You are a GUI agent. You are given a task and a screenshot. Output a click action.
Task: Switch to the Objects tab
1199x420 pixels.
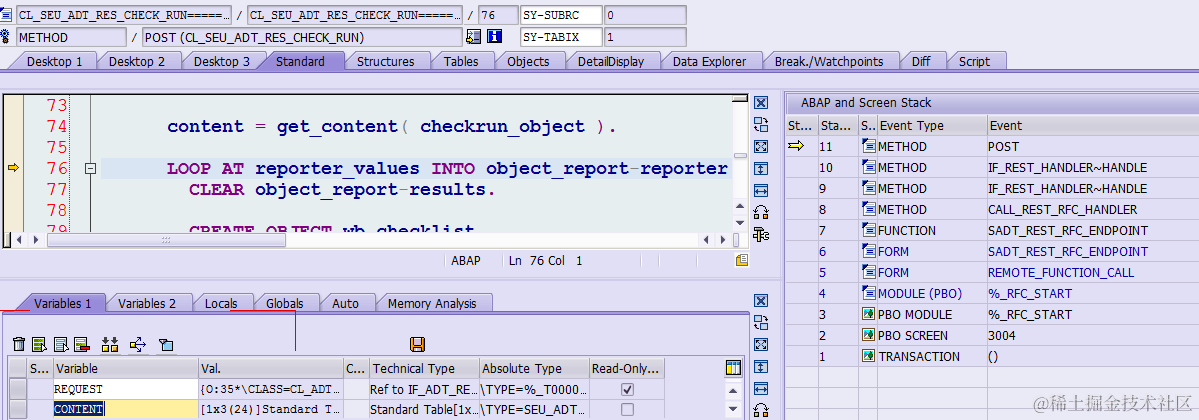(x=528, y=61)
